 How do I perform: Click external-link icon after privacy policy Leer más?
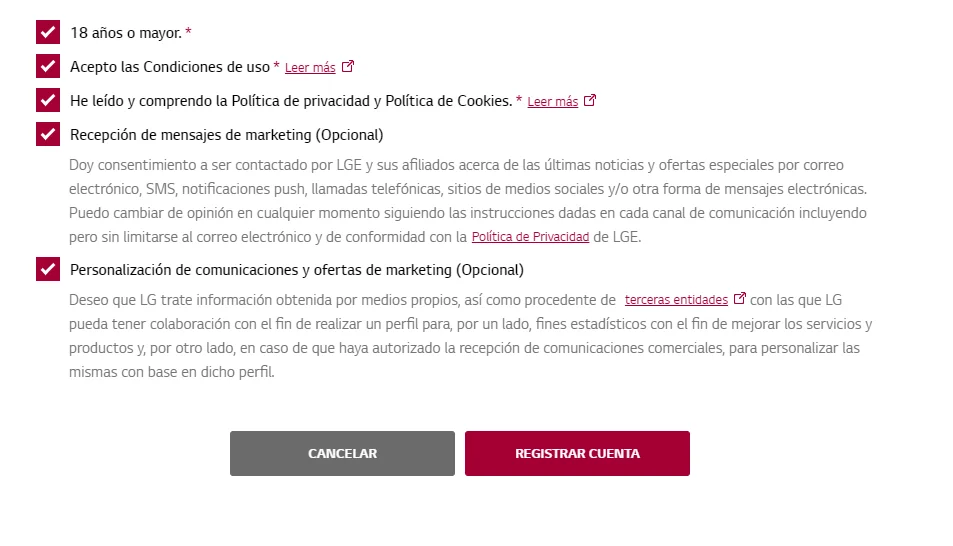click(x=590, y=100)
